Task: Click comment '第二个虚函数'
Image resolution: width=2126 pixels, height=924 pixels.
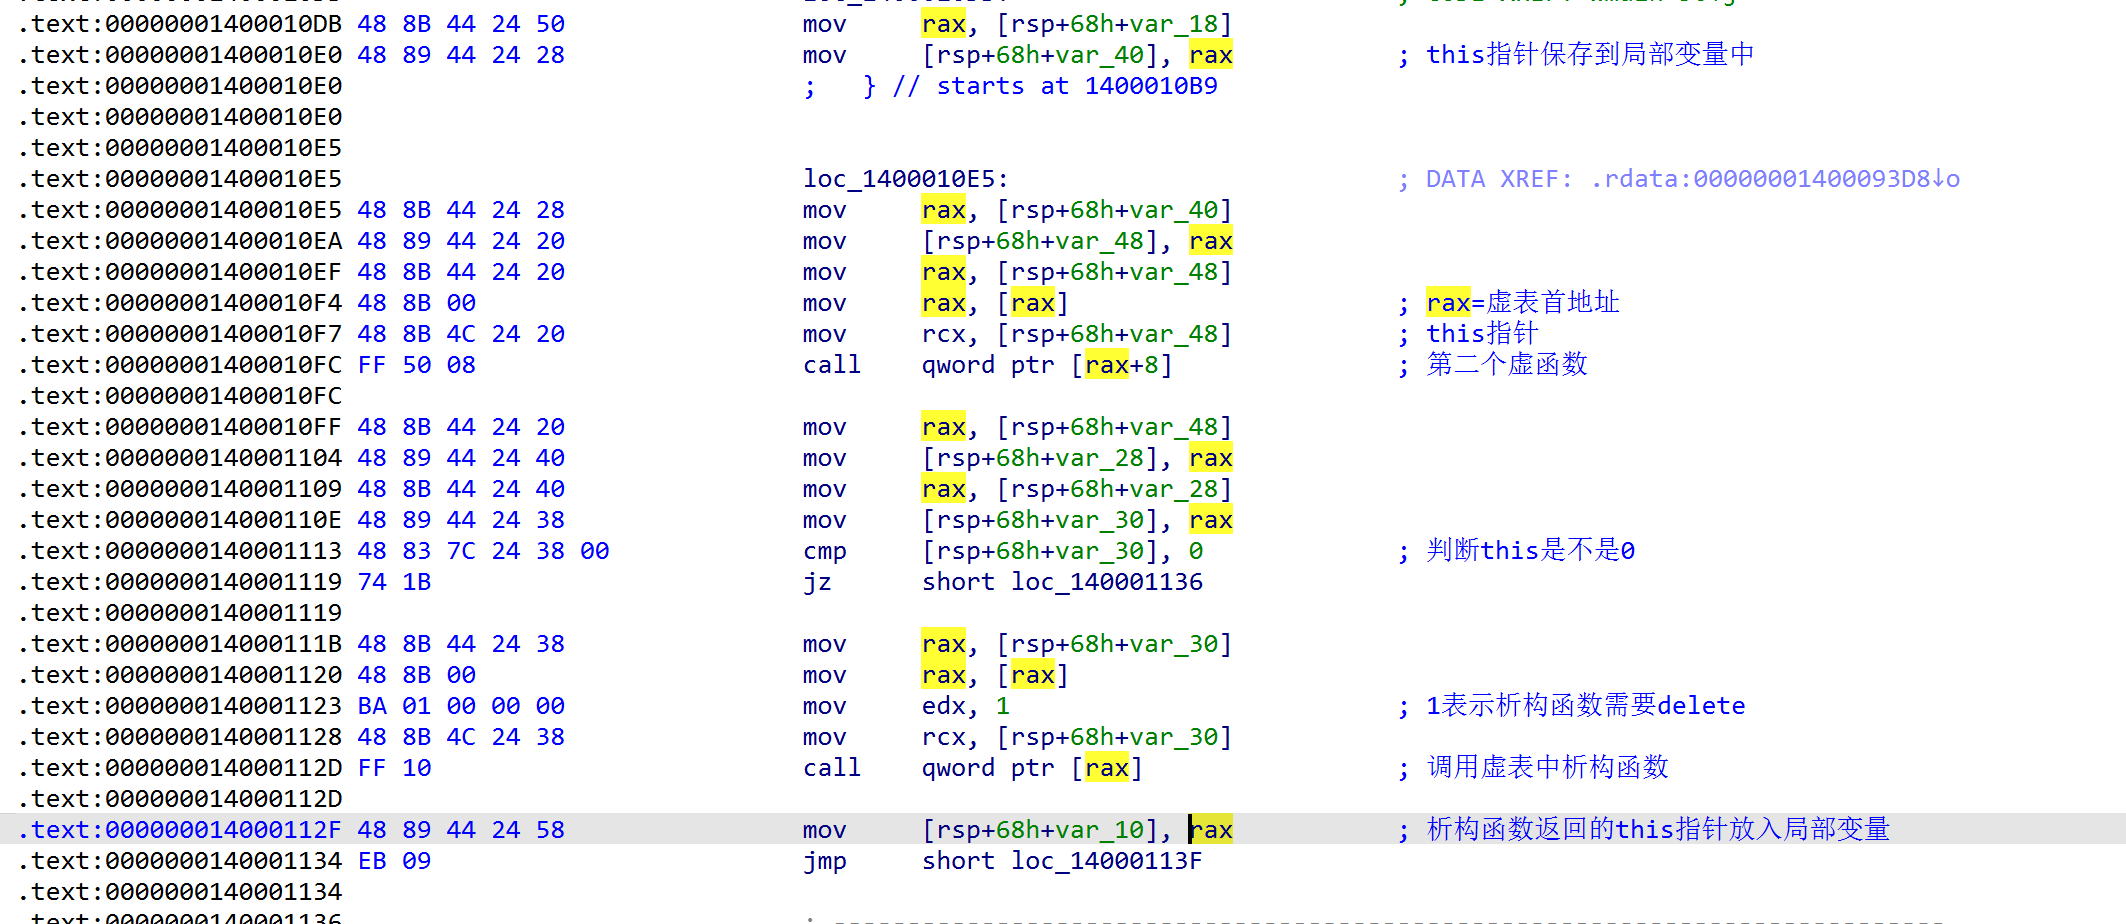Action: (x=1506, y=364)
